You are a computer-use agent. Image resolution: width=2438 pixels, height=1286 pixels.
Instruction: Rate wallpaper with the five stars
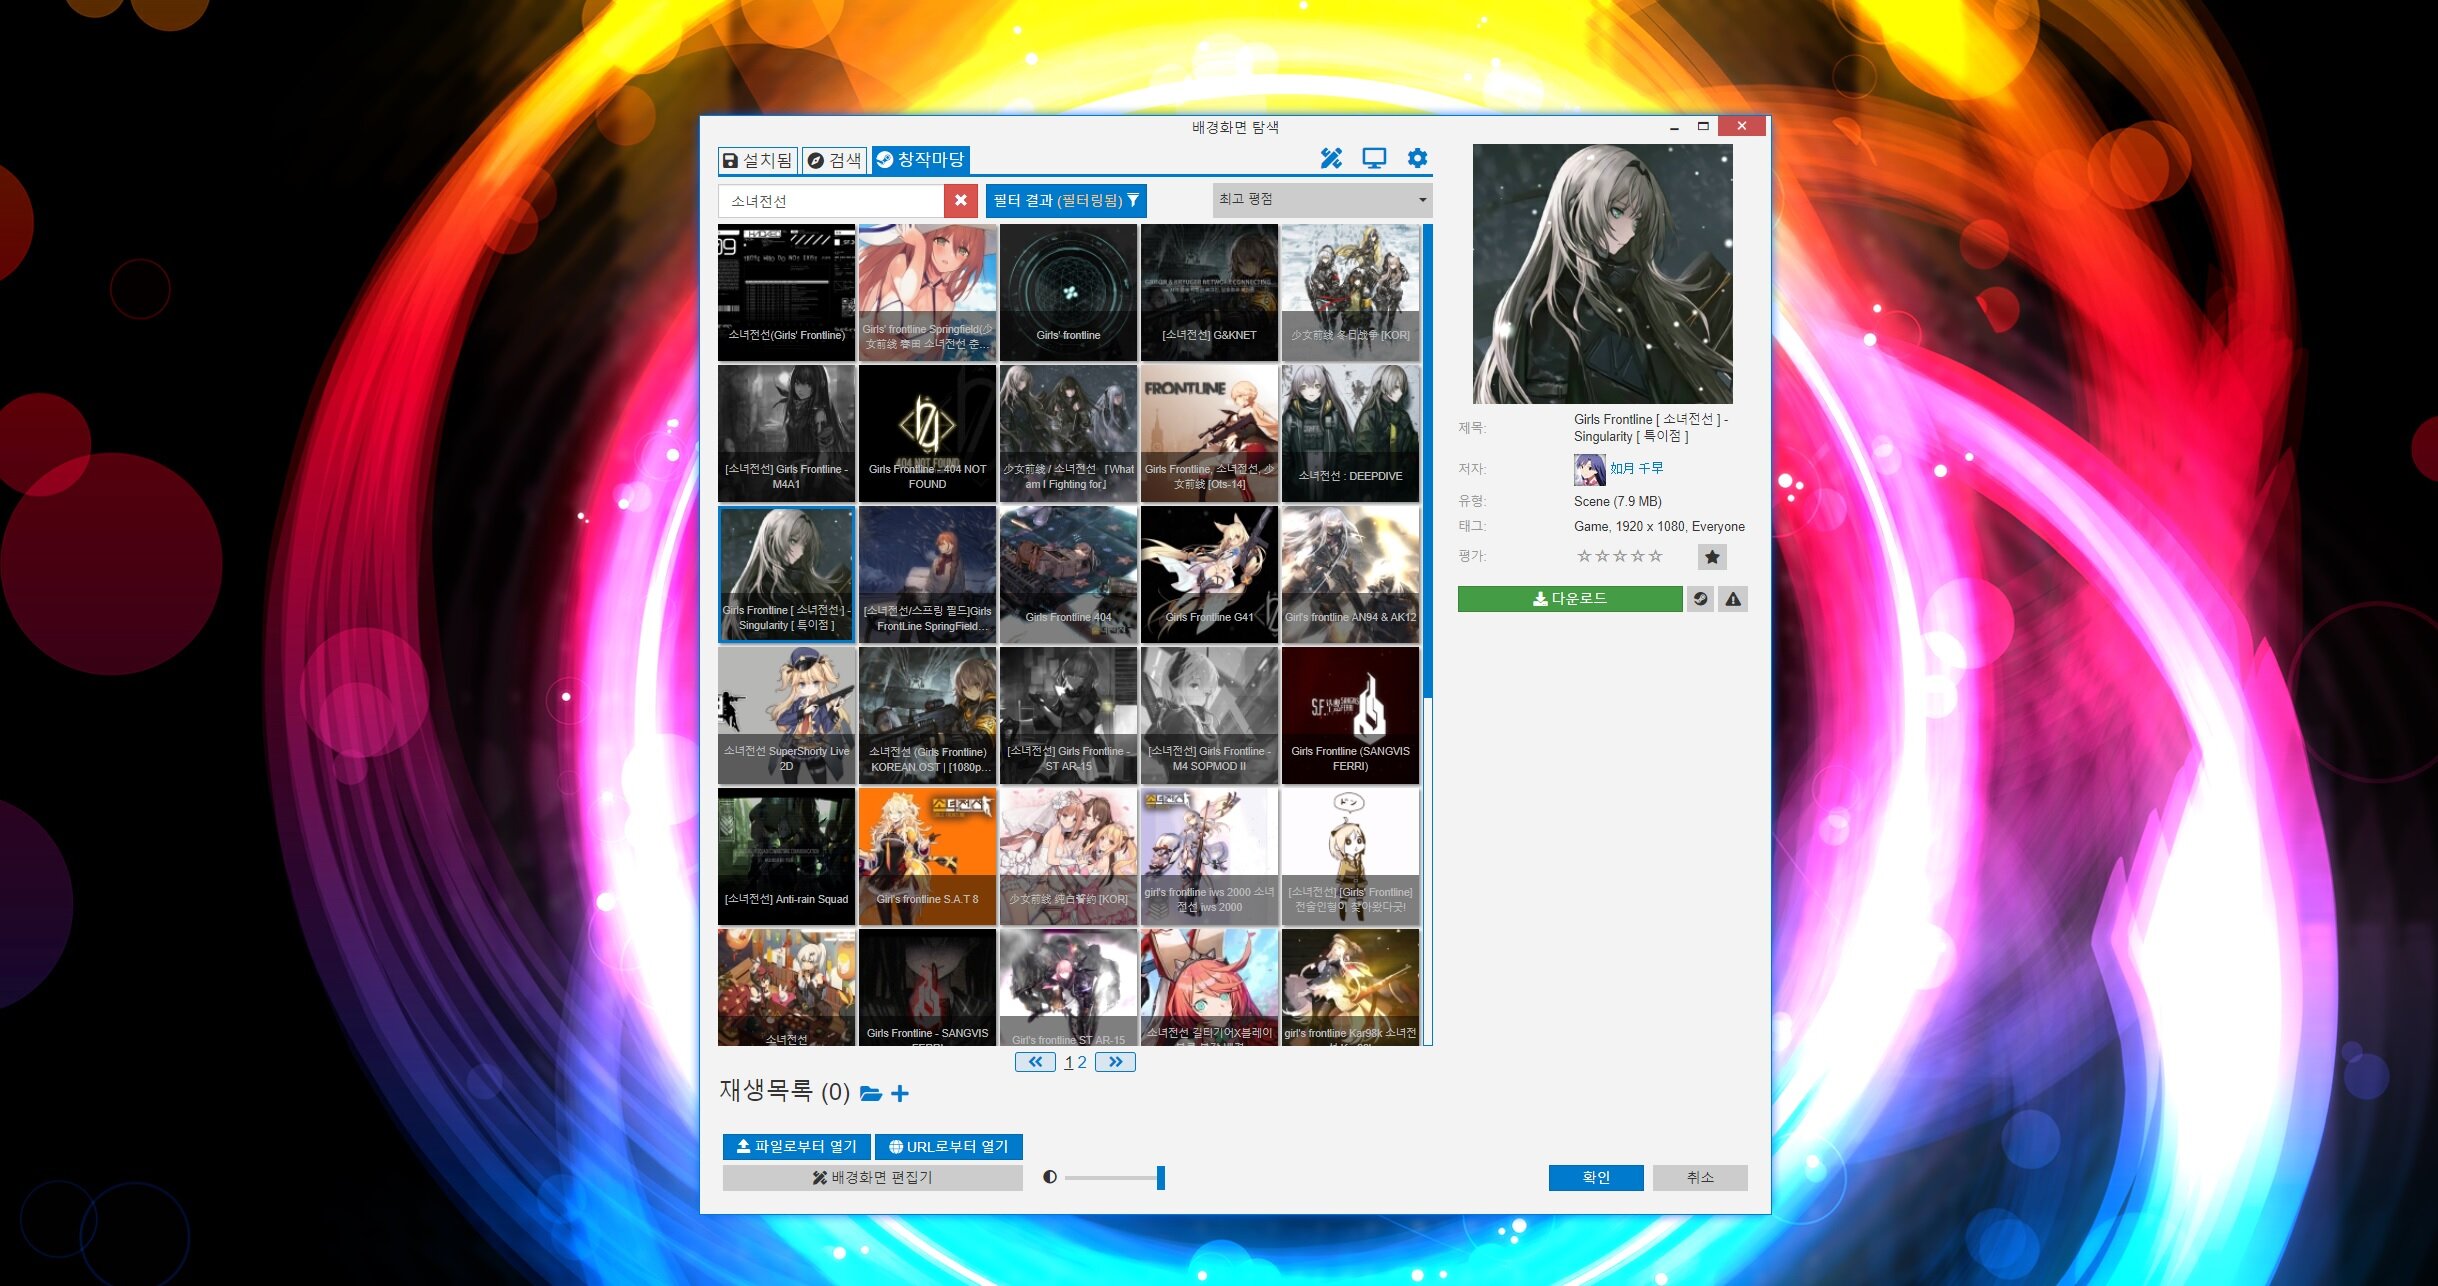click(1620, 556)
